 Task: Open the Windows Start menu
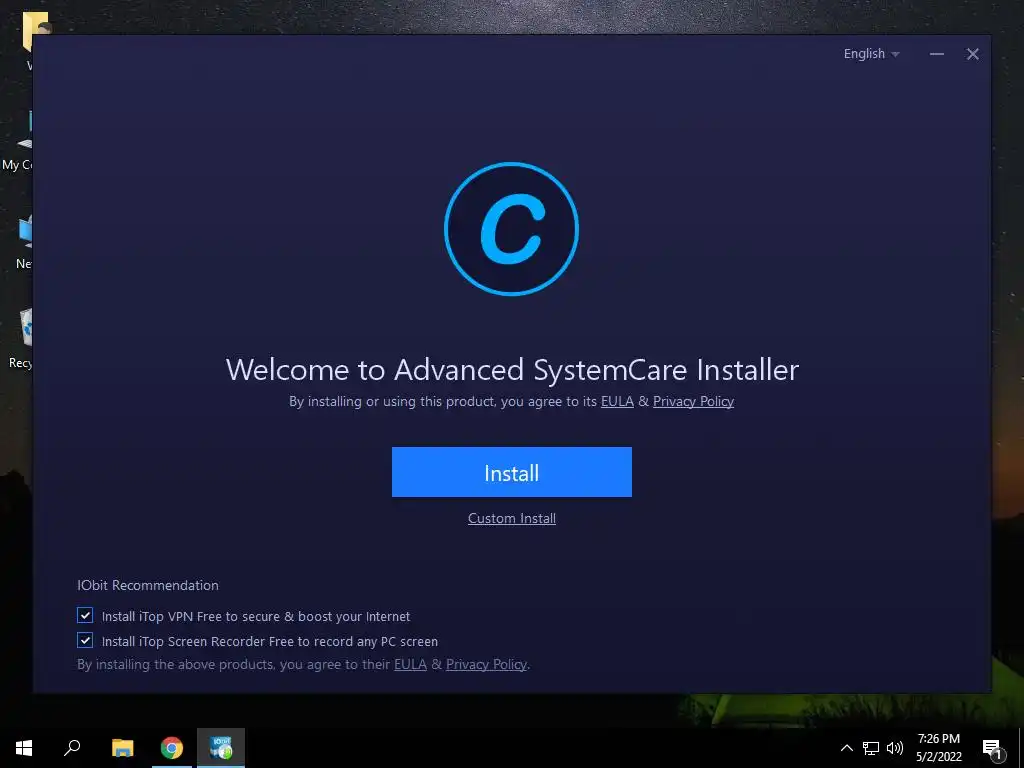[x=24, y=748]
